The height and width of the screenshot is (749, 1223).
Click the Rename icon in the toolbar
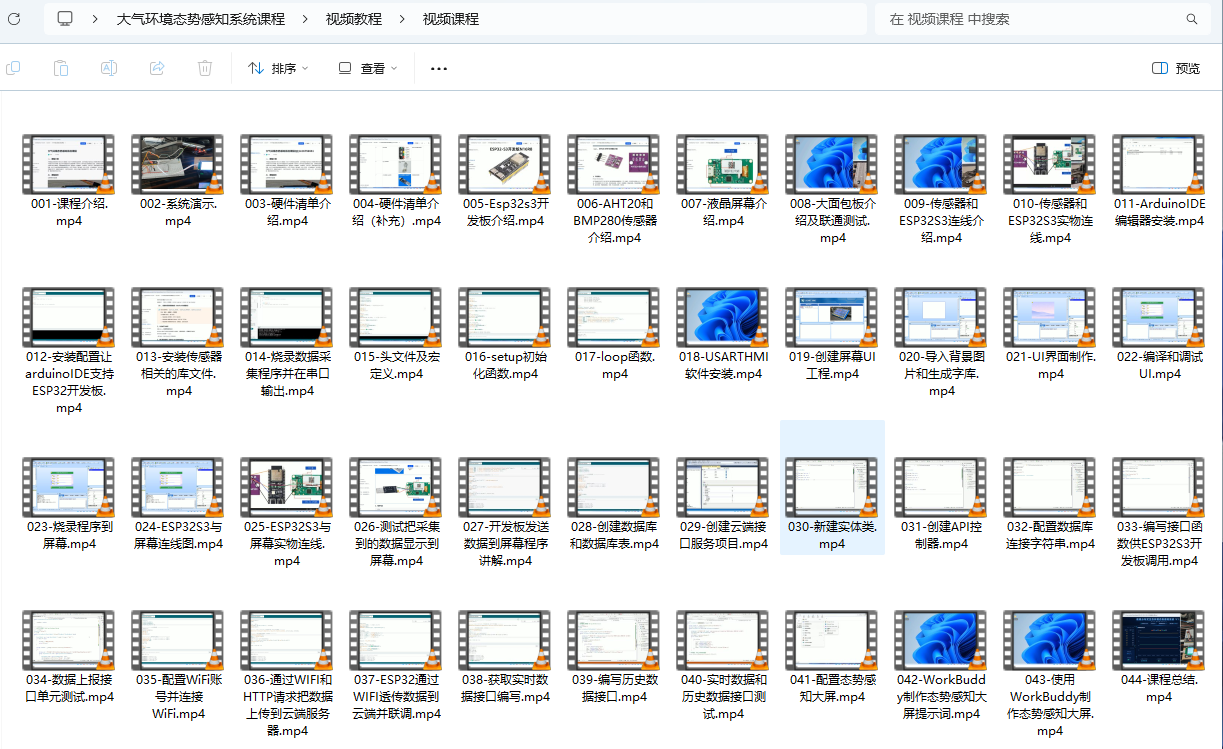109,68
